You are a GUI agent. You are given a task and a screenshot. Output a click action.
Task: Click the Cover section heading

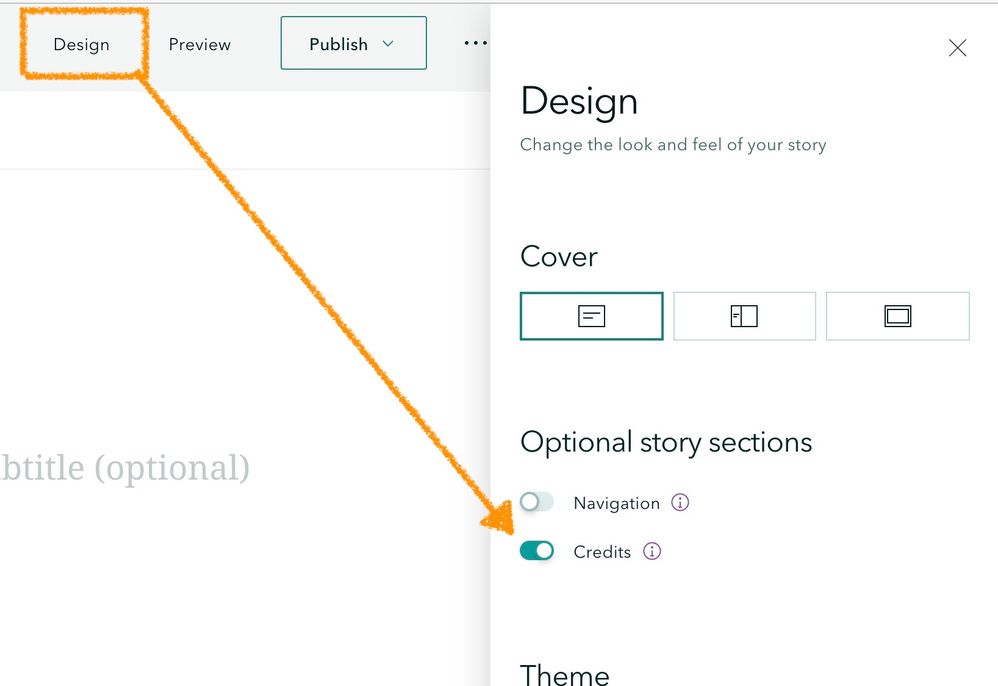coord(559,256)
